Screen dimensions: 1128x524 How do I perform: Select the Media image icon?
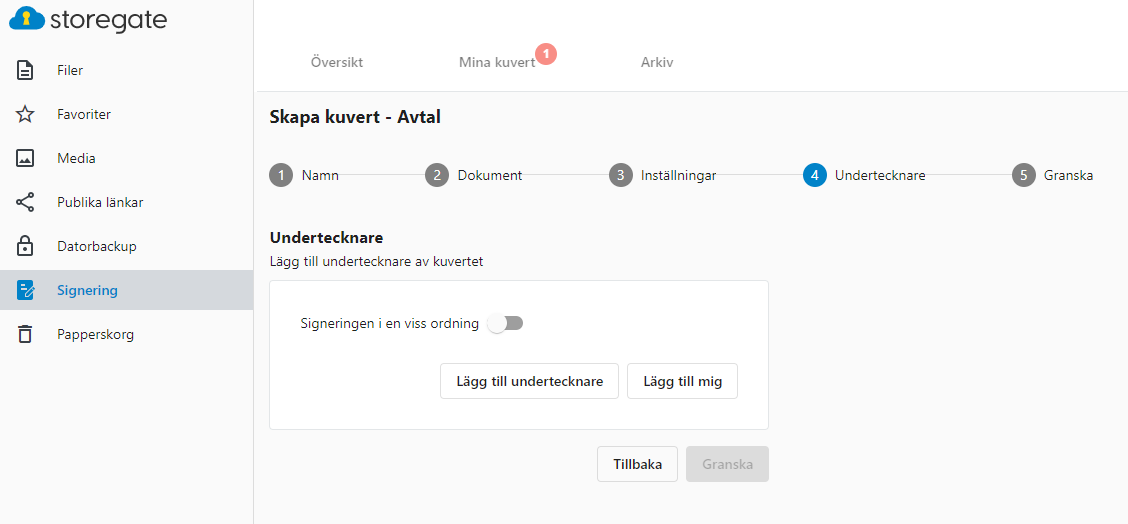[25, 158]
